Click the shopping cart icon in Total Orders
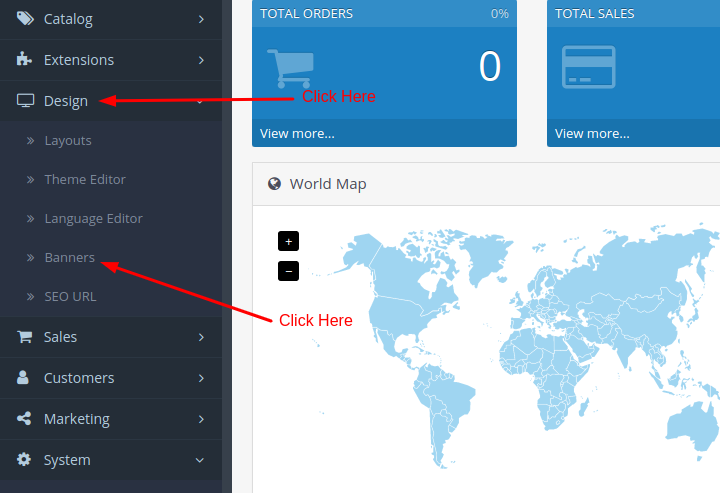The width and height of the screenshot is (720, 493). (290, 68)
